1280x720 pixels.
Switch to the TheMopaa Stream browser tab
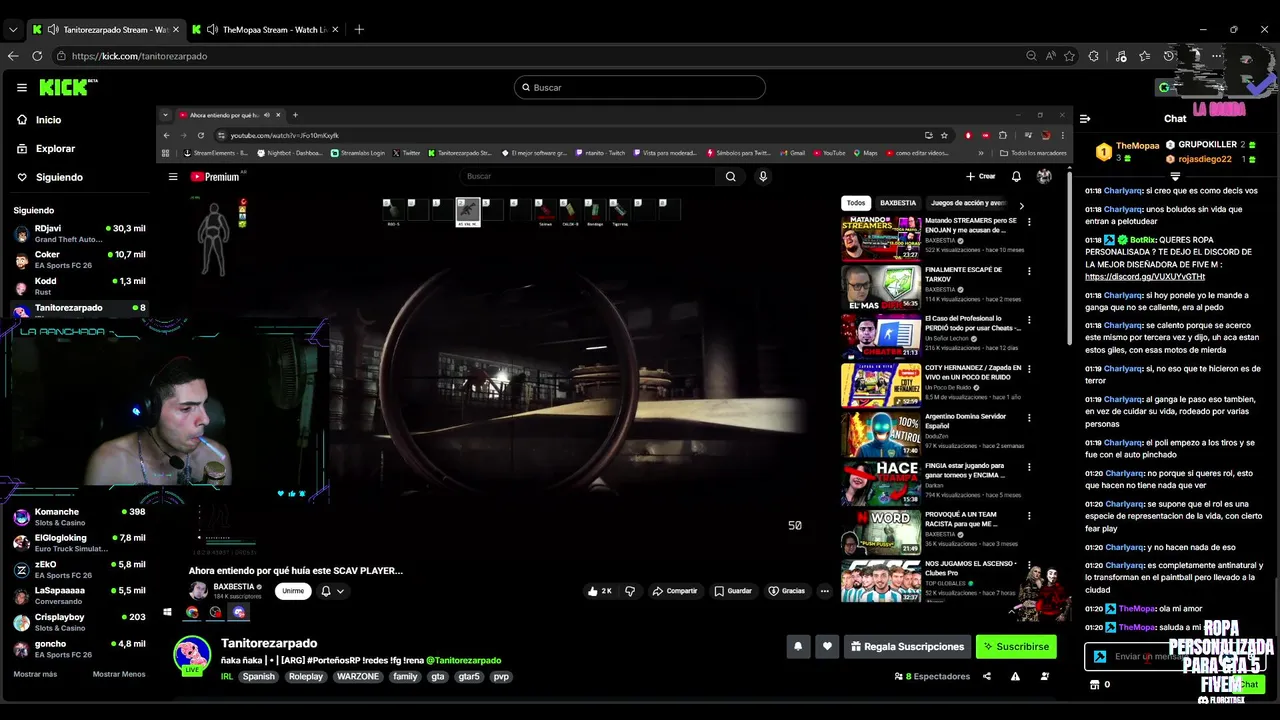coord(265,29)
